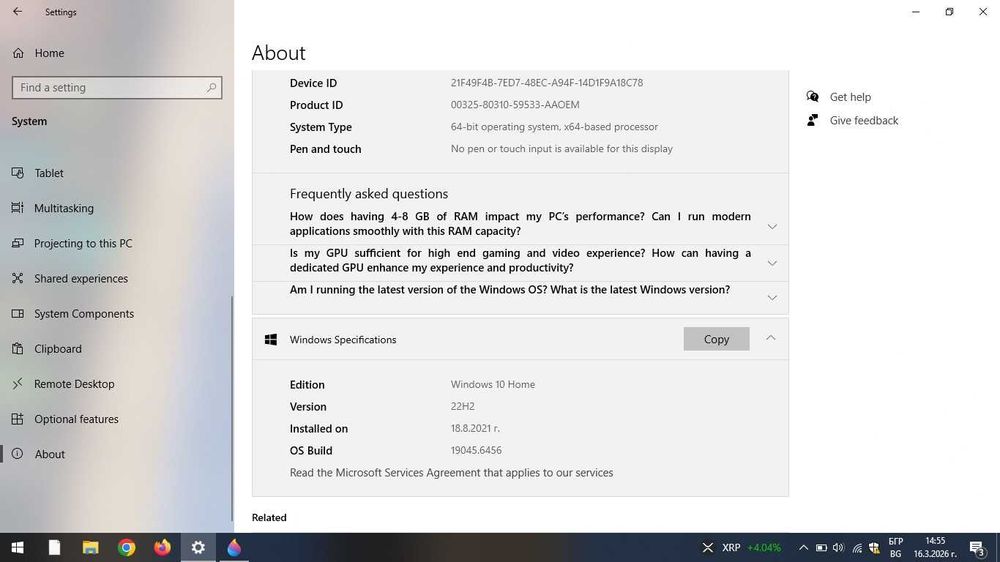Show hidden system tray icons
Image resolution: width=1000 pixels, height=562 pixels.
click(803, 547)
